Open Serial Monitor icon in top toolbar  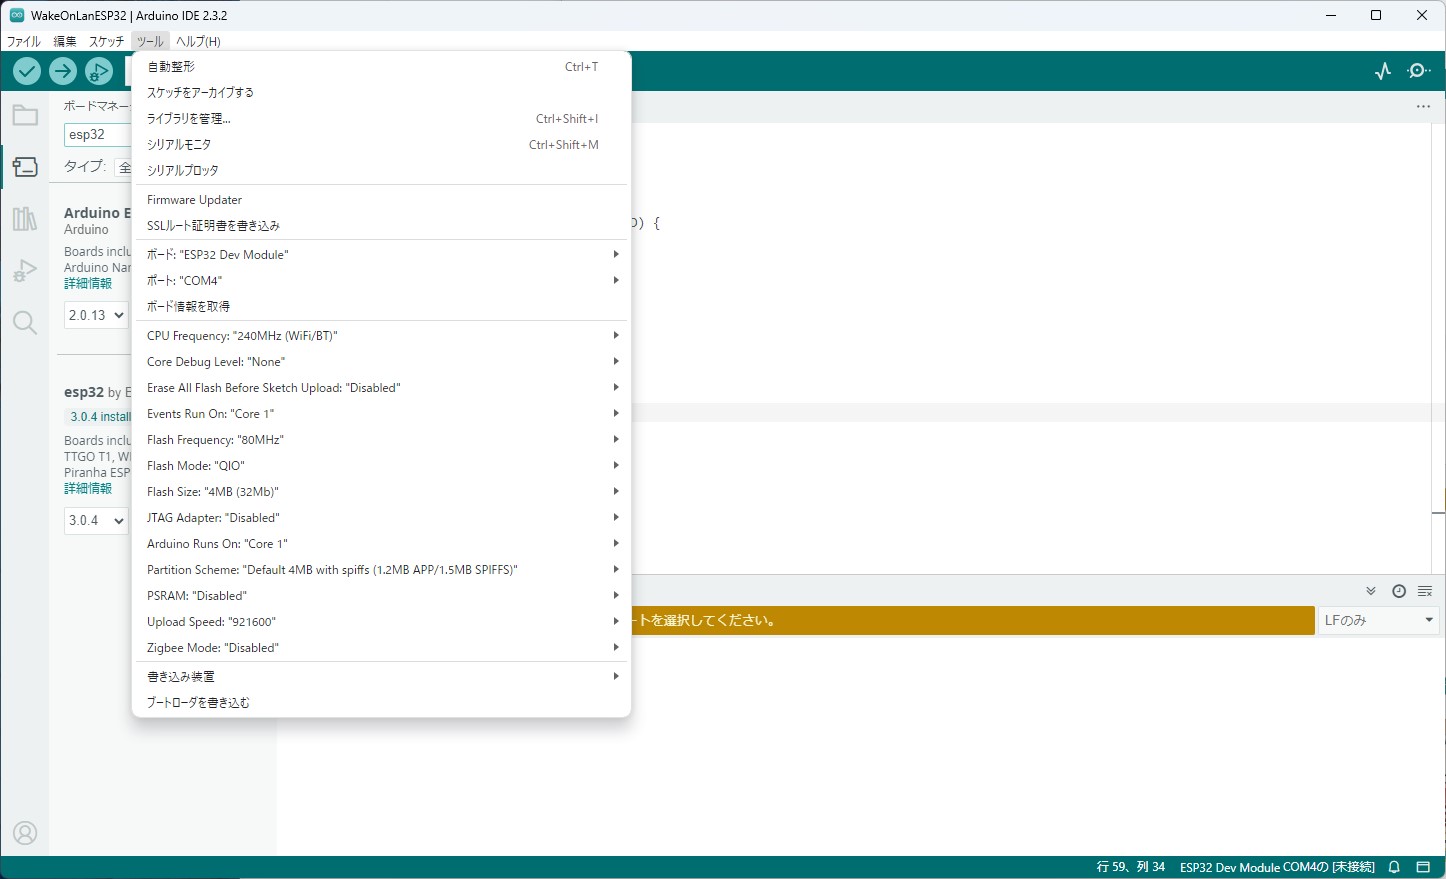1419,71
